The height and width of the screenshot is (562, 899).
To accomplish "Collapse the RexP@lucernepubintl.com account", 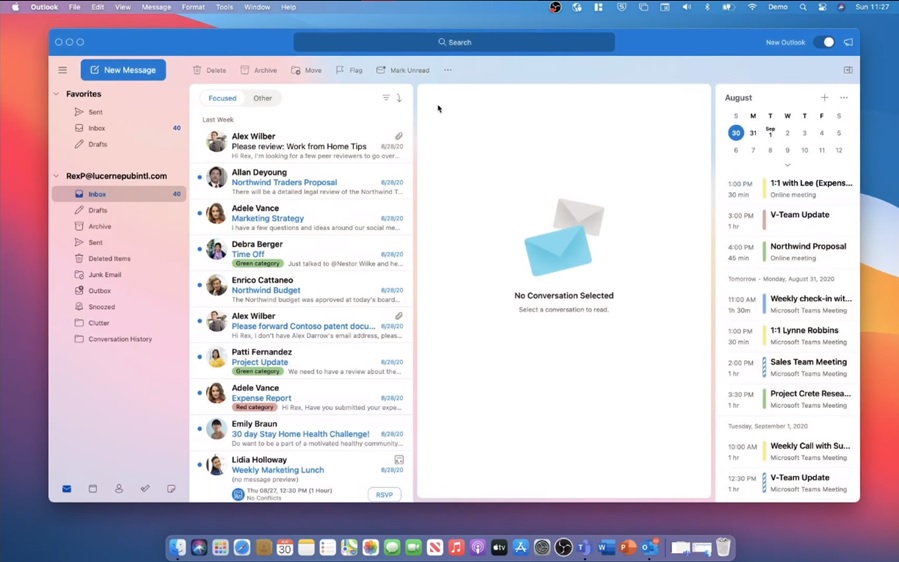I will click(x=56, y=176).
